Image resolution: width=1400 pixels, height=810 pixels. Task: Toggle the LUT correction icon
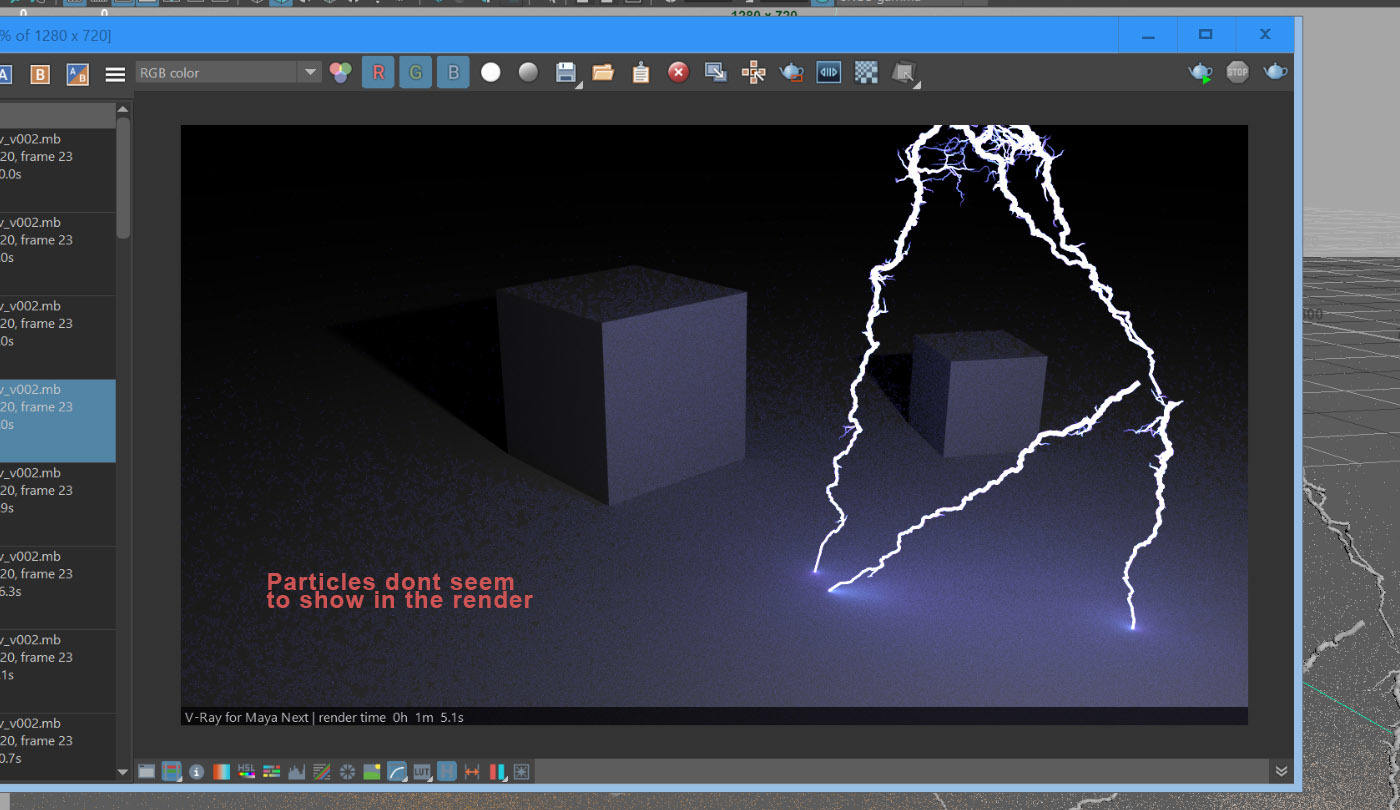tap(422, 771)
